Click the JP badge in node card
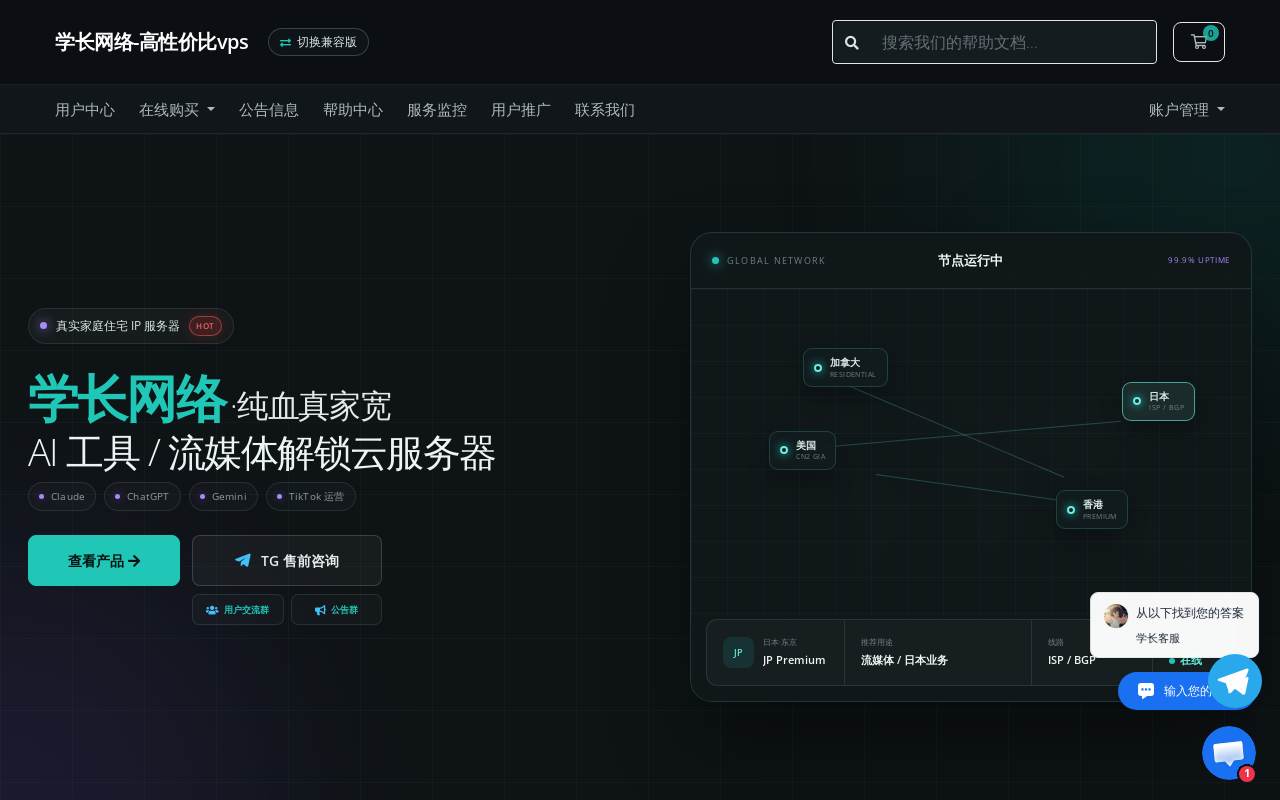Image resolution: width=1280 pixels, height=800 pixels. point(738,652)
